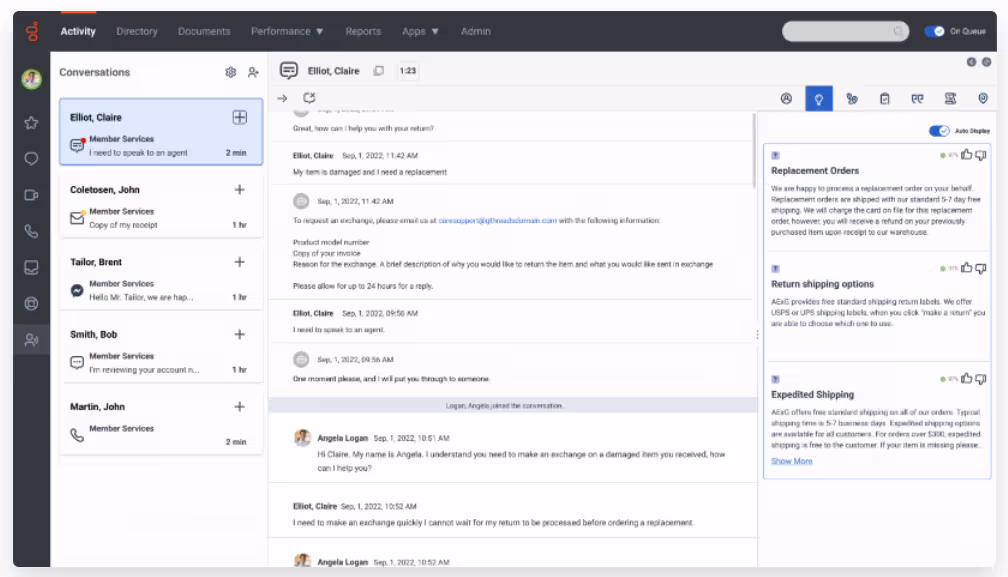Image resolution: width=1008 pixels, height=577 pixels.
Task: Select the lightbulb knowledge panel icon
Action: 819,98
